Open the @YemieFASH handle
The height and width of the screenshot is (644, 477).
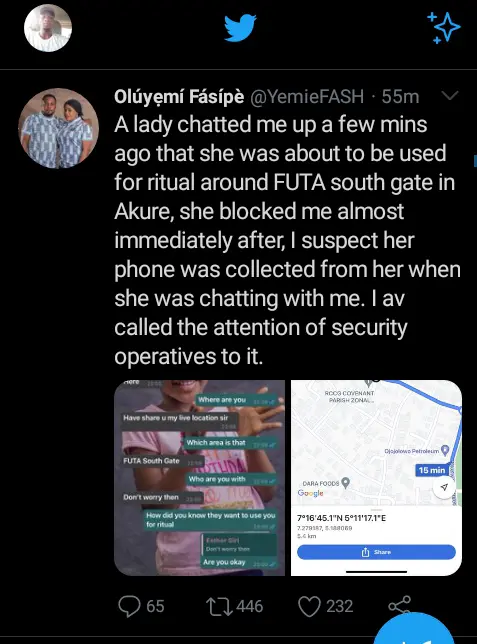(x=307, y=97)
